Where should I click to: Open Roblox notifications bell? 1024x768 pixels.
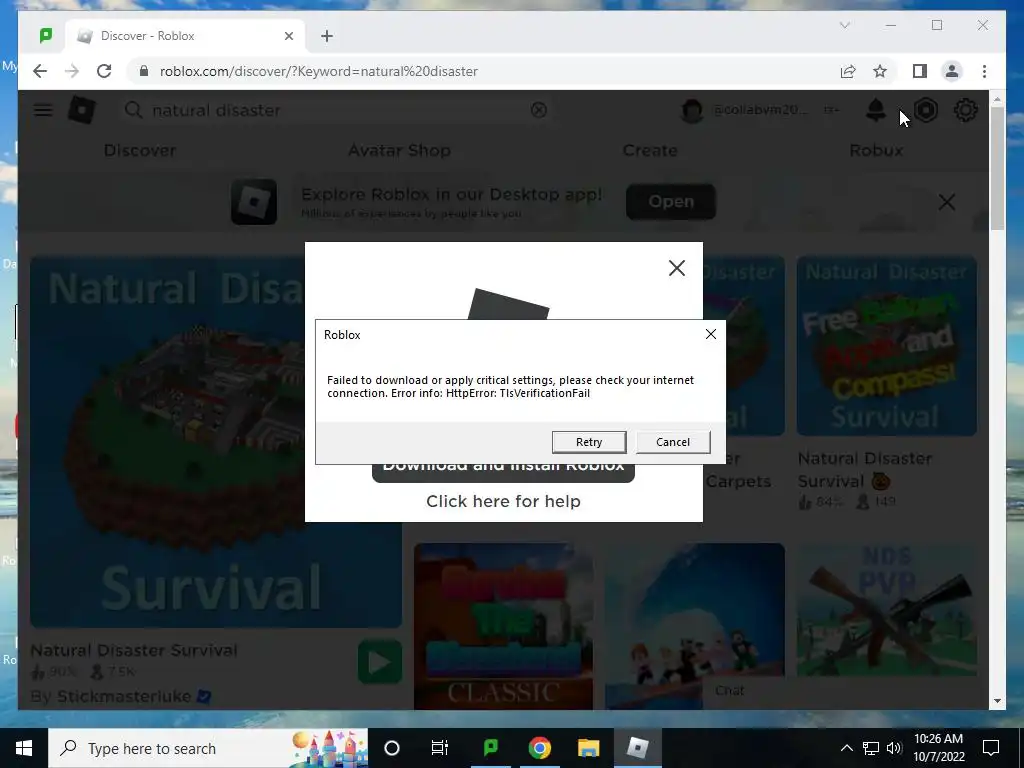[x=876, y=110]
